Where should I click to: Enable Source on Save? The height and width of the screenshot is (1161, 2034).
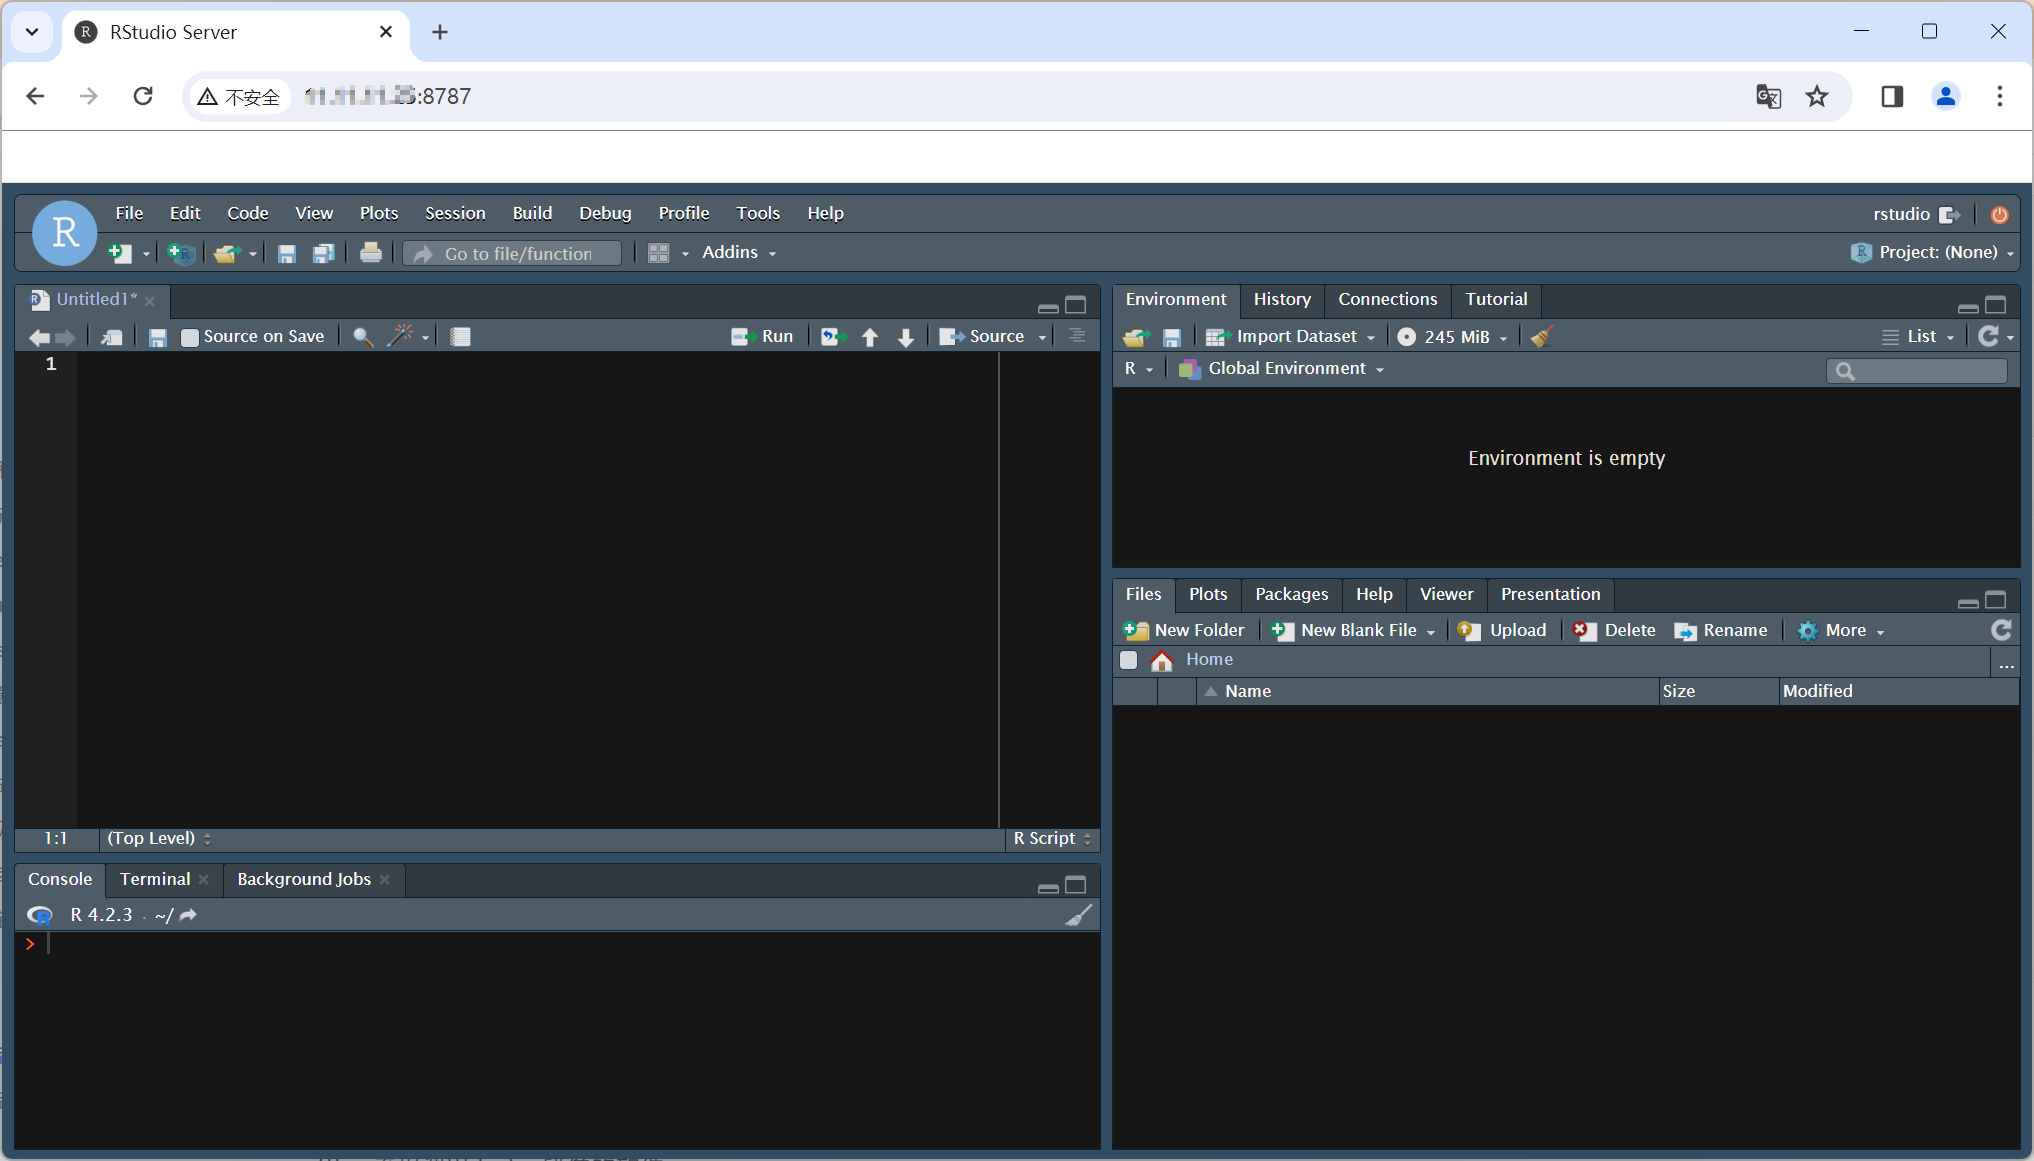(190, 337)
